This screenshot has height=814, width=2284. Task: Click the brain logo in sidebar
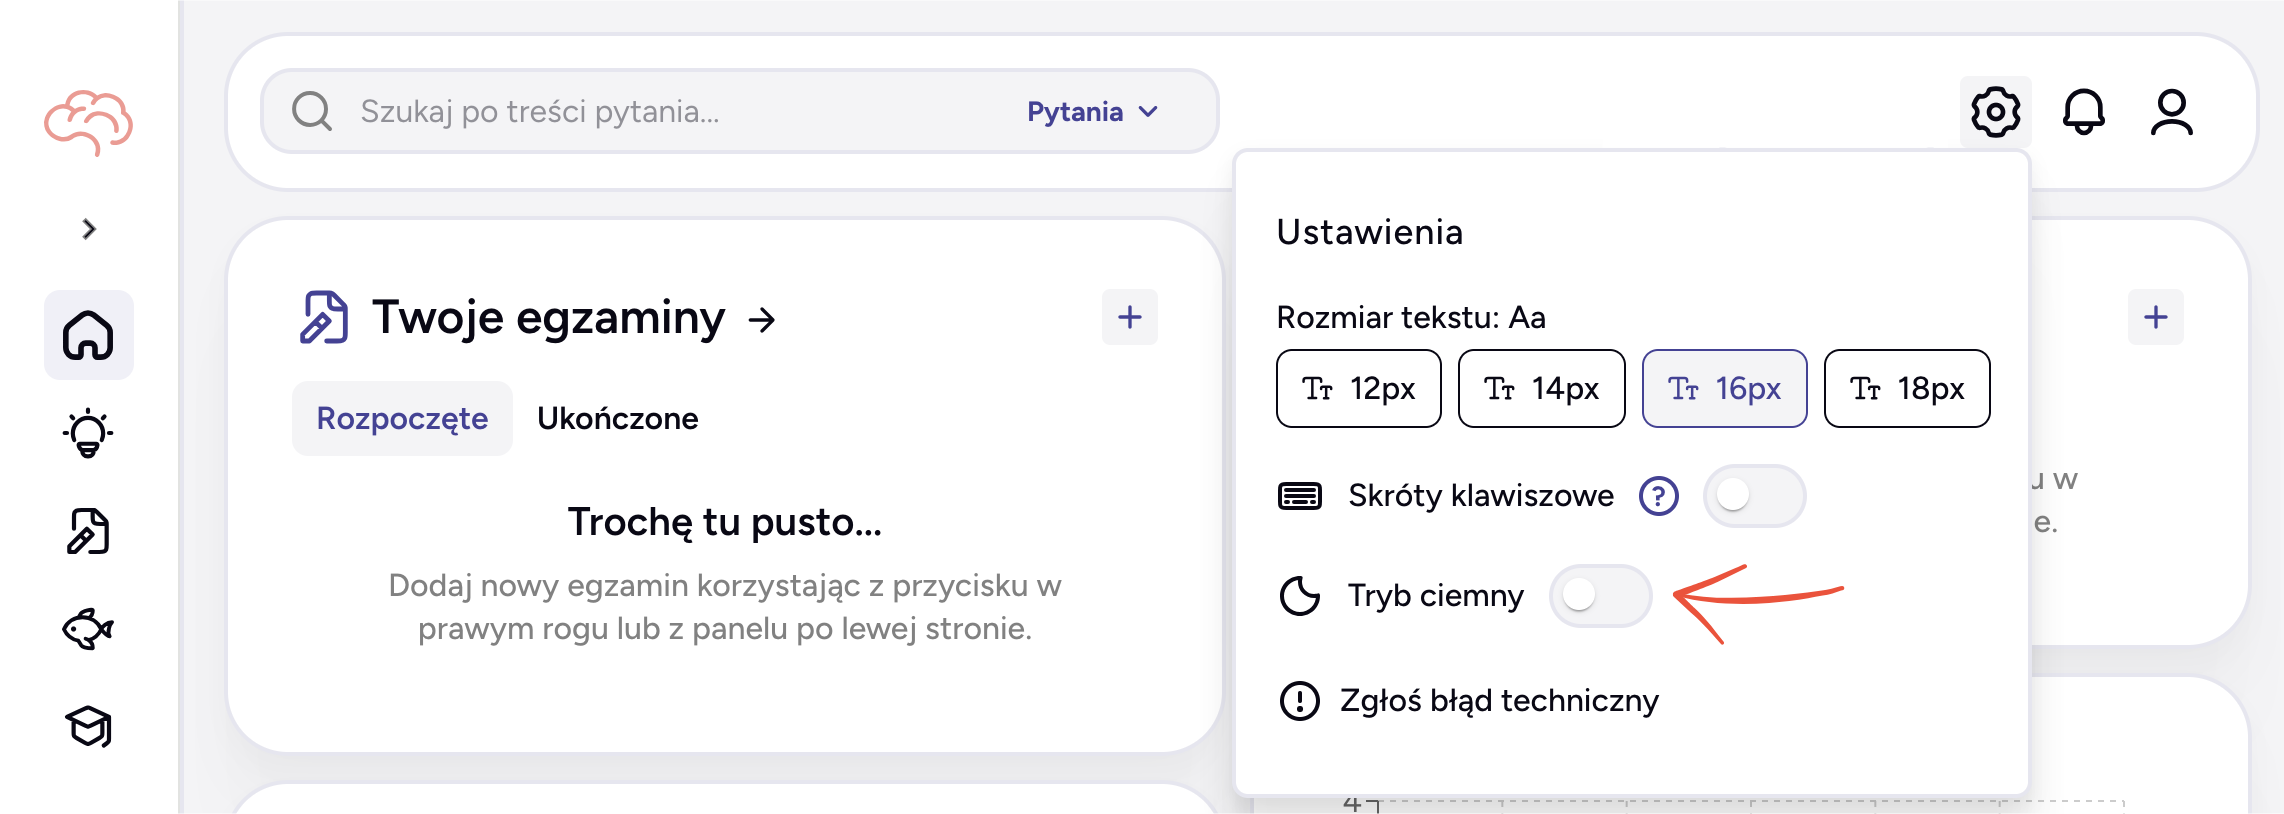[88, 122]
